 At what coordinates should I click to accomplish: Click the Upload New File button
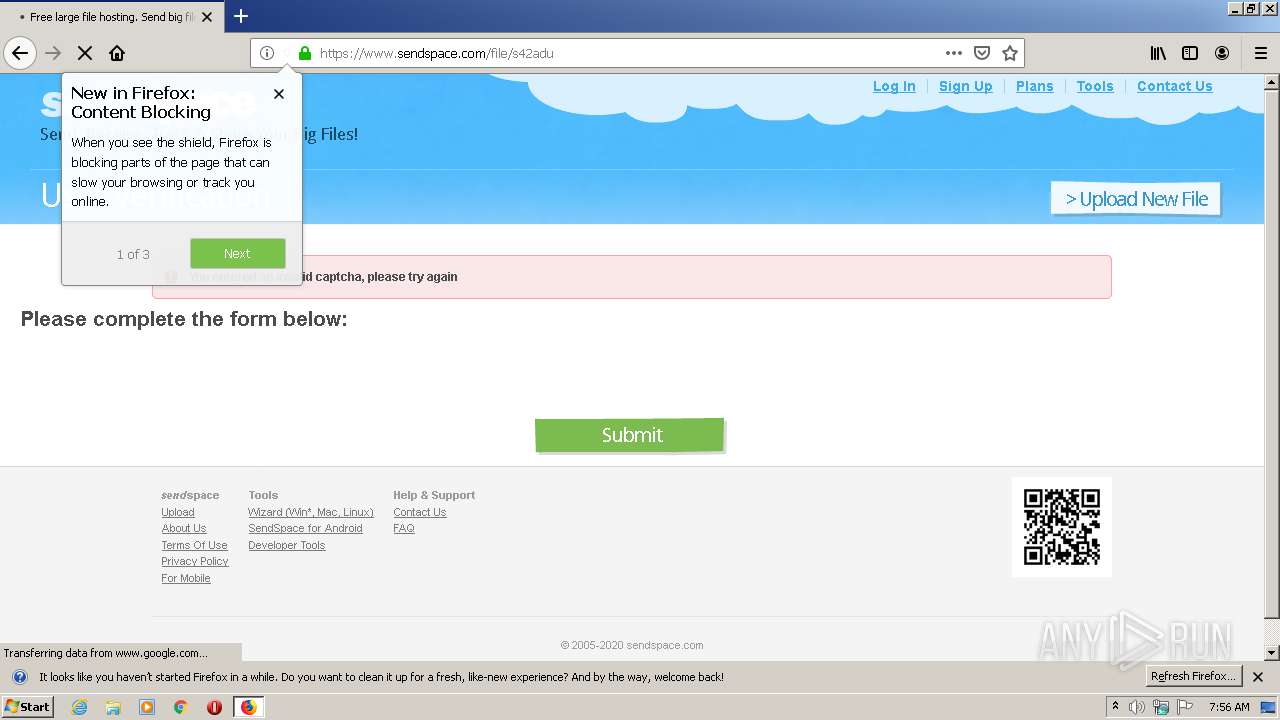1136,199
